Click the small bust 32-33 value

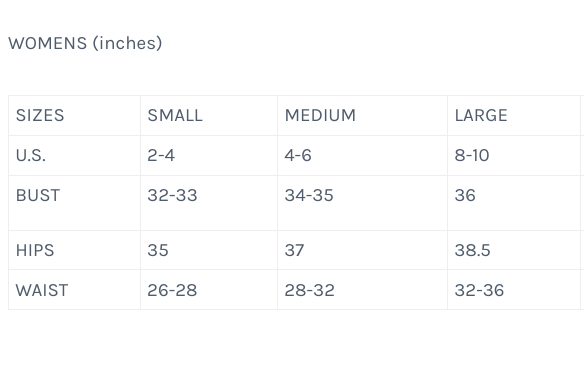(x=172, y=195)
